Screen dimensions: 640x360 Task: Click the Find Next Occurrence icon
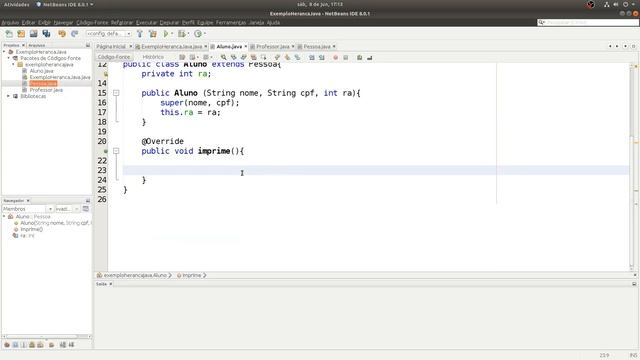click(244, 58)
